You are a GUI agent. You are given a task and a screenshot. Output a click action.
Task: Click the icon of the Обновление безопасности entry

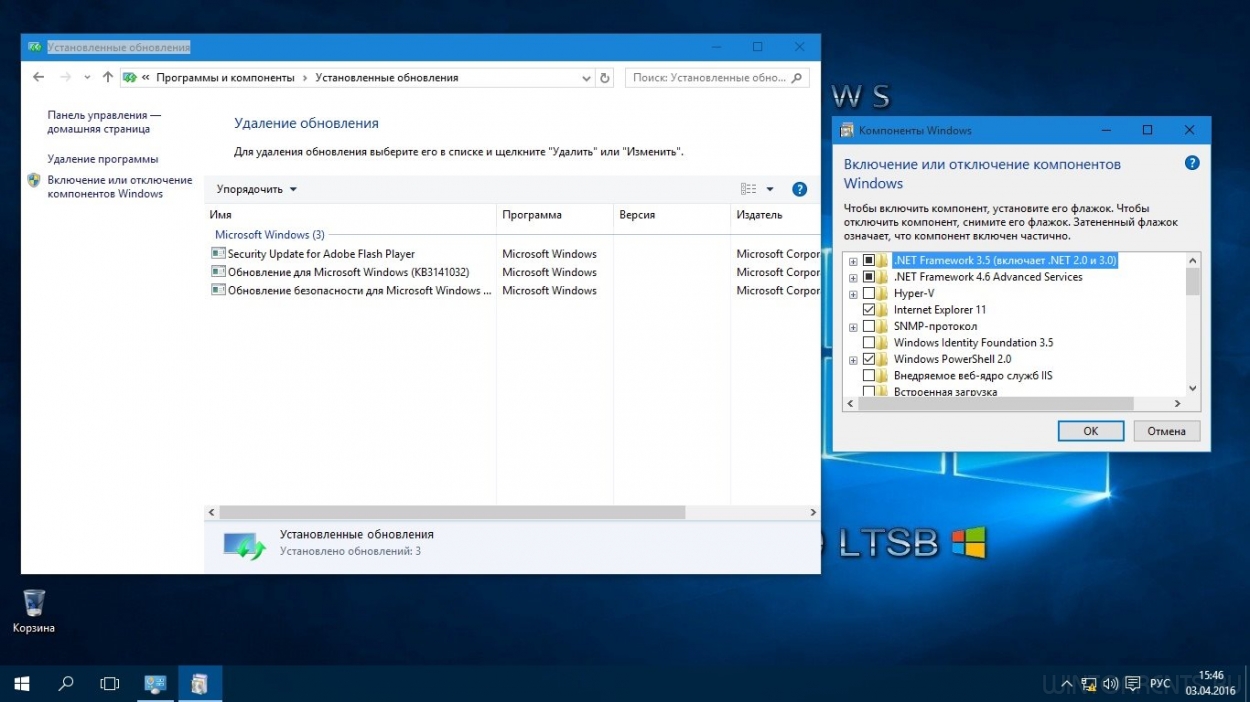point(218,290)
